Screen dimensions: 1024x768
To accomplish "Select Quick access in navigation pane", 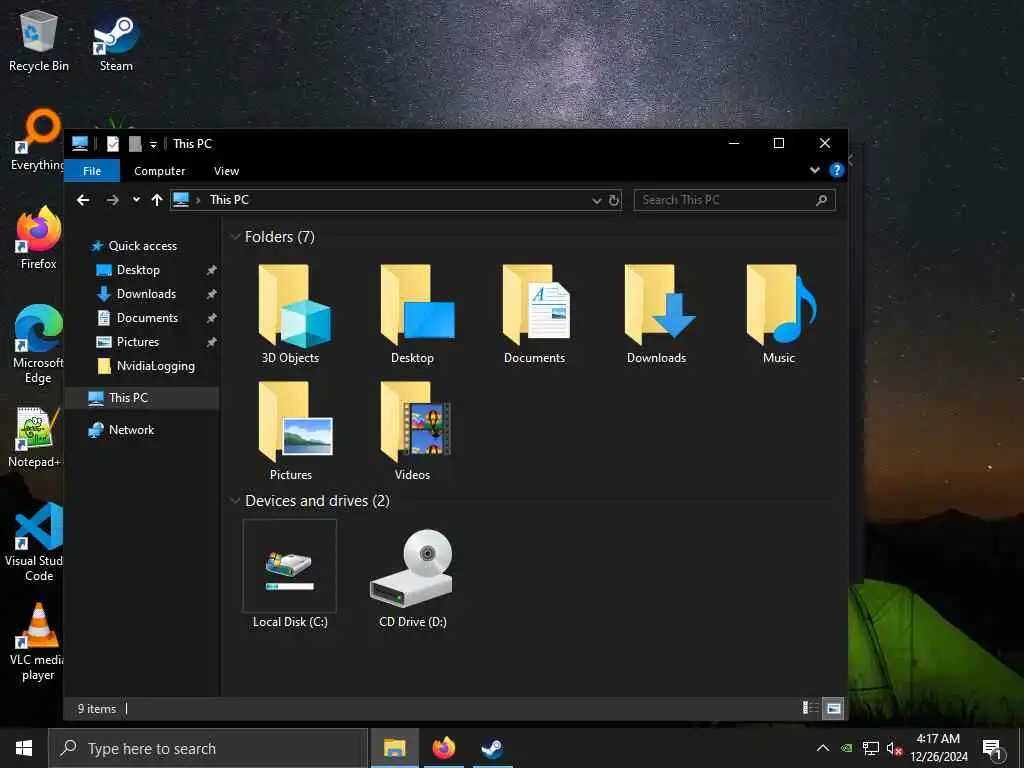I will [142, 246].
